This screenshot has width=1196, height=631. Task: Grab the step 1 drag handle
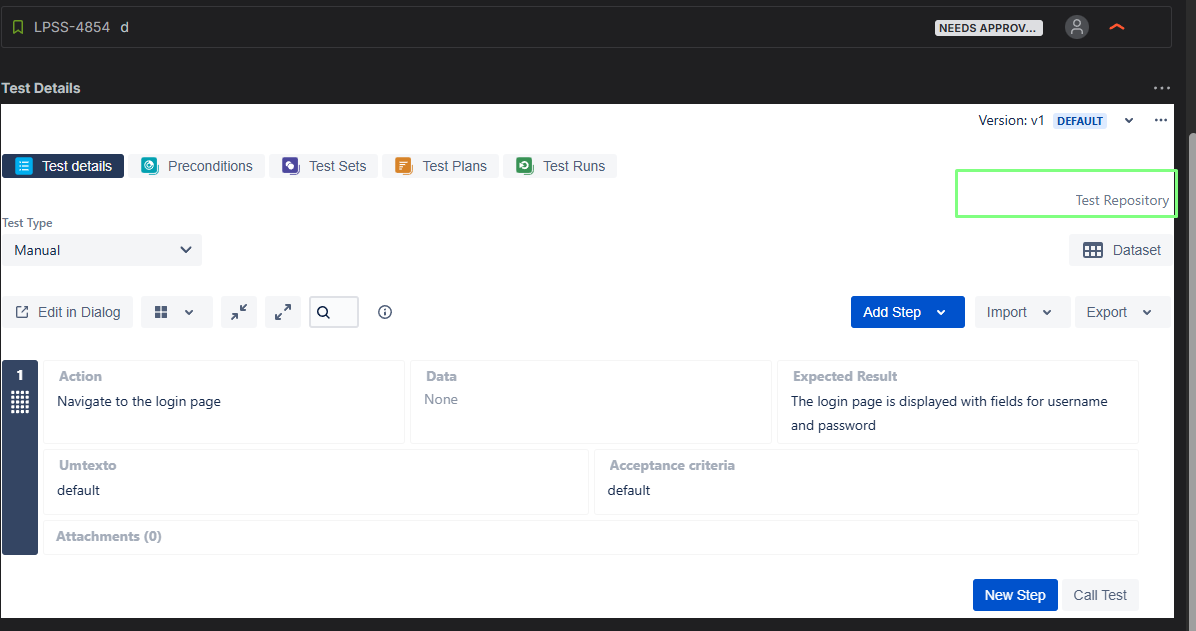20,402
